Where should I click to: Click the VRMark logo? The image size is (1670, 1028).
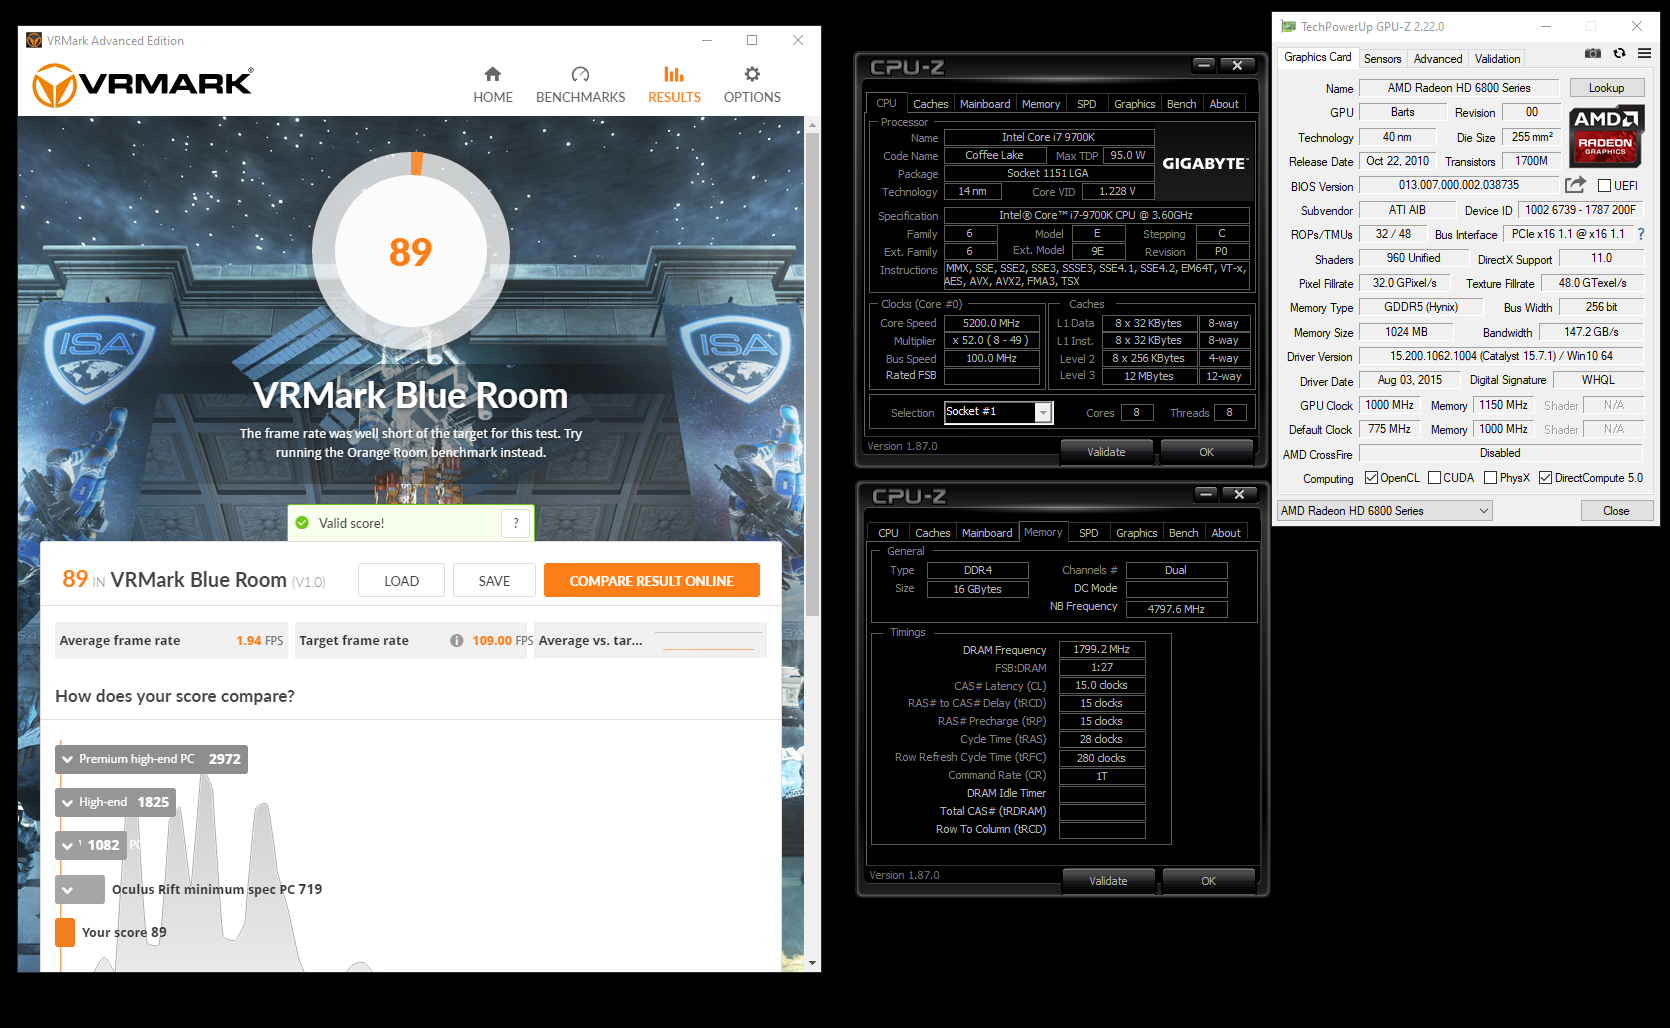pos(143,85)
